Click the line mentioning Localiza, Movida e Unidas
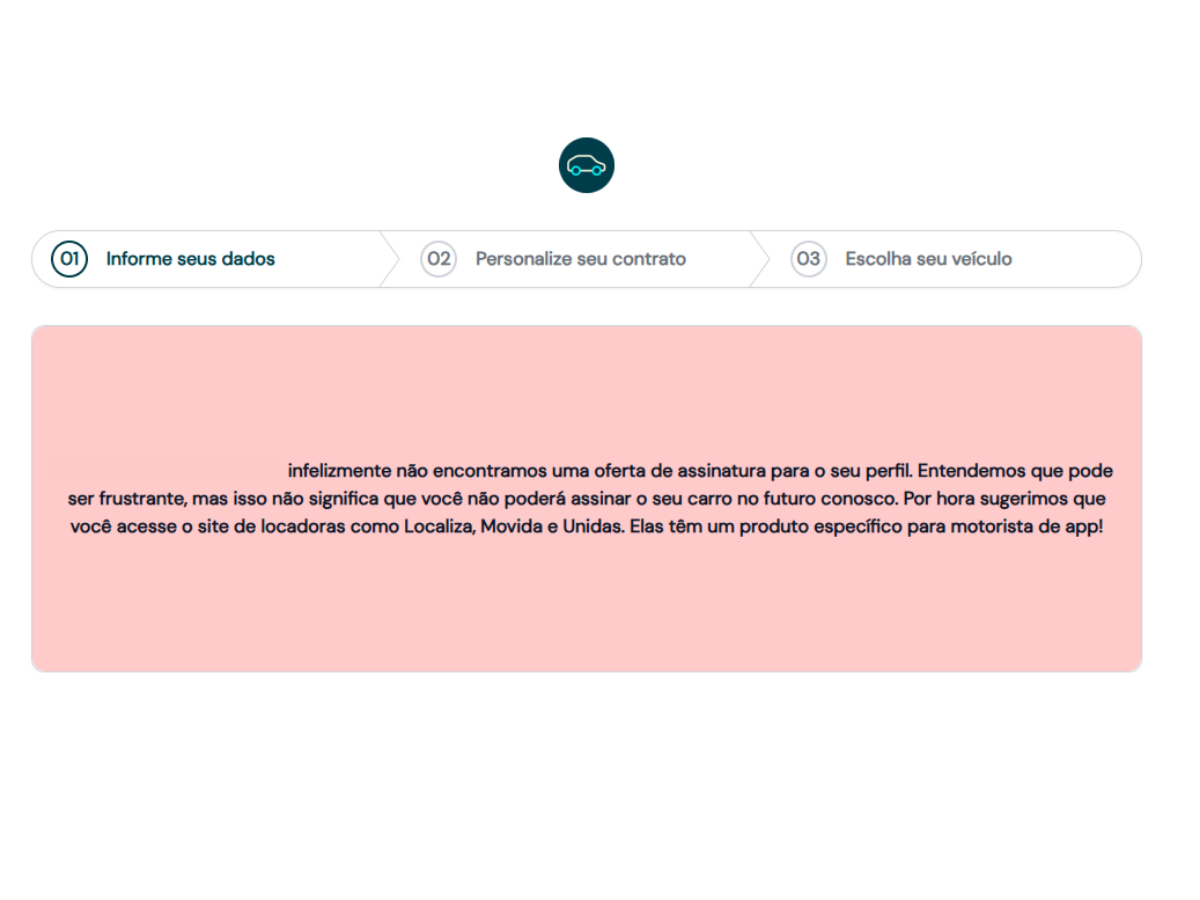The image size is (1200, 900). click(587, 526)
